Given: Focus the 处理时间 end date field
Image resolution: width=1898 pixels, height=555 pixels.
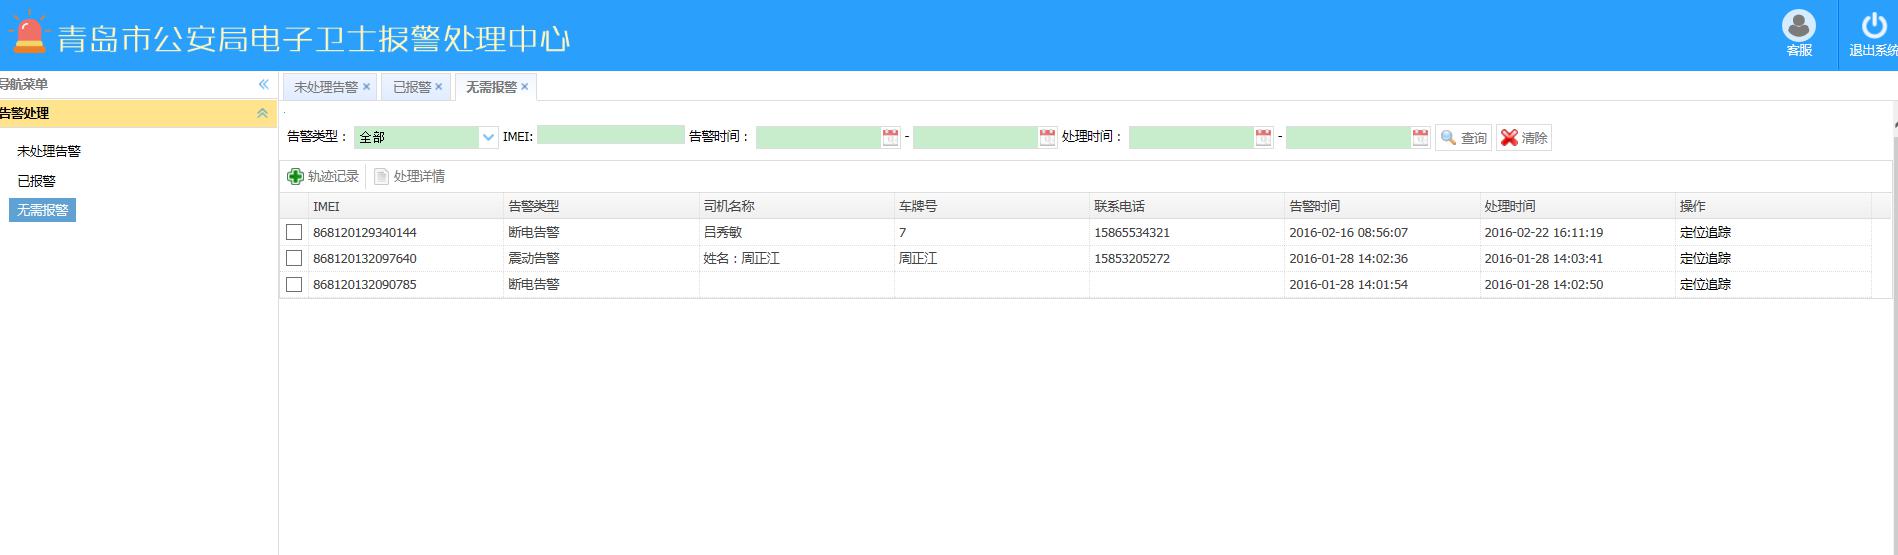Looking at the screenshot, I should tap(1348, 137).
